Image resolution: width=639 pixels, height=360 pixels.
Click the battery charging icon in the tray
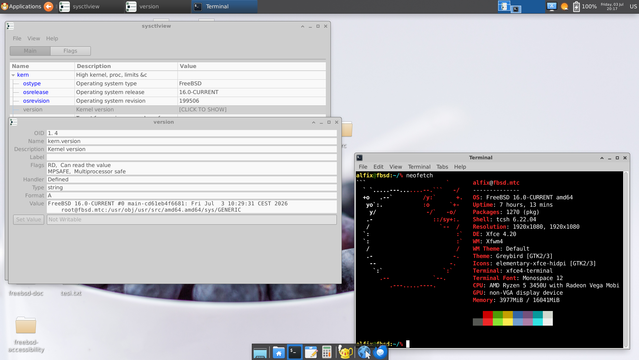pos(576,7)
